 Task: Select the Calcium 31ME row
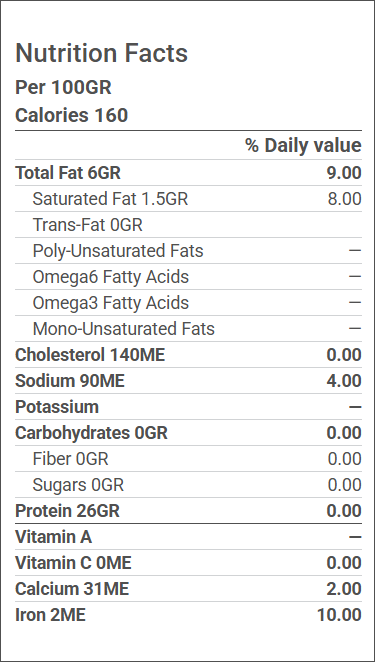(x=188, y=589)
